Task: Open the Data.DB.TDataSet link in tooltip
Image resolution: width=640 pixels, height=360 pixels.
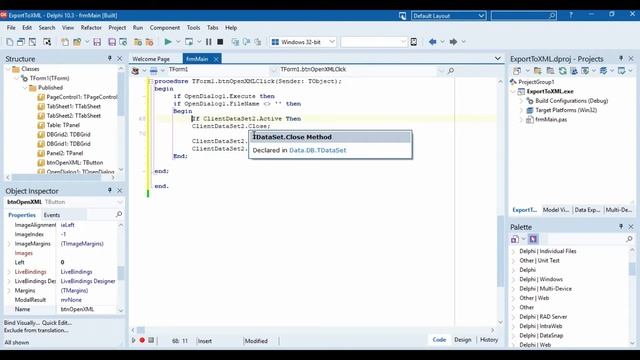Action: pyautogui.click(x=318, y=150)
